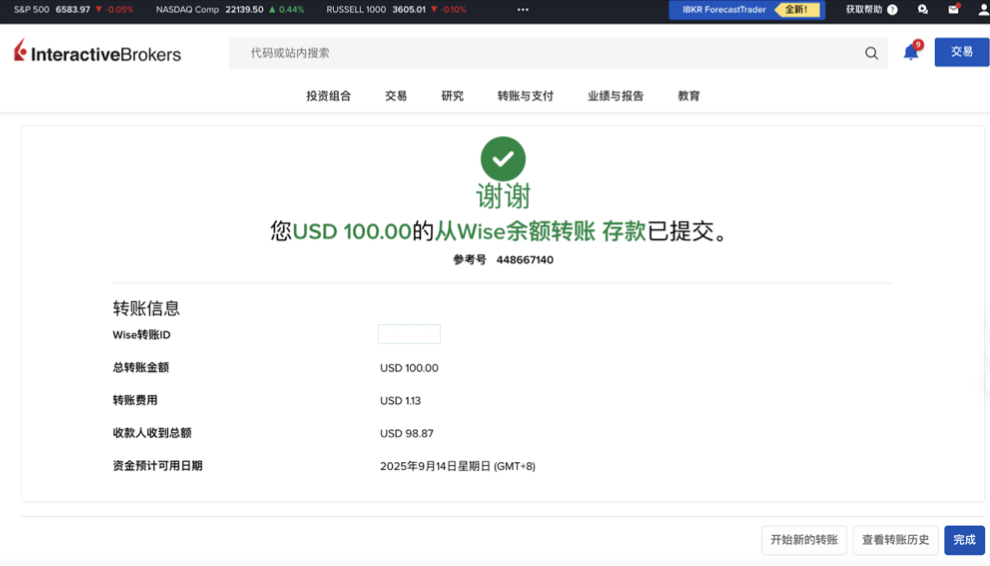
Task: Open the 投资组合 menu
Action: 328,96
